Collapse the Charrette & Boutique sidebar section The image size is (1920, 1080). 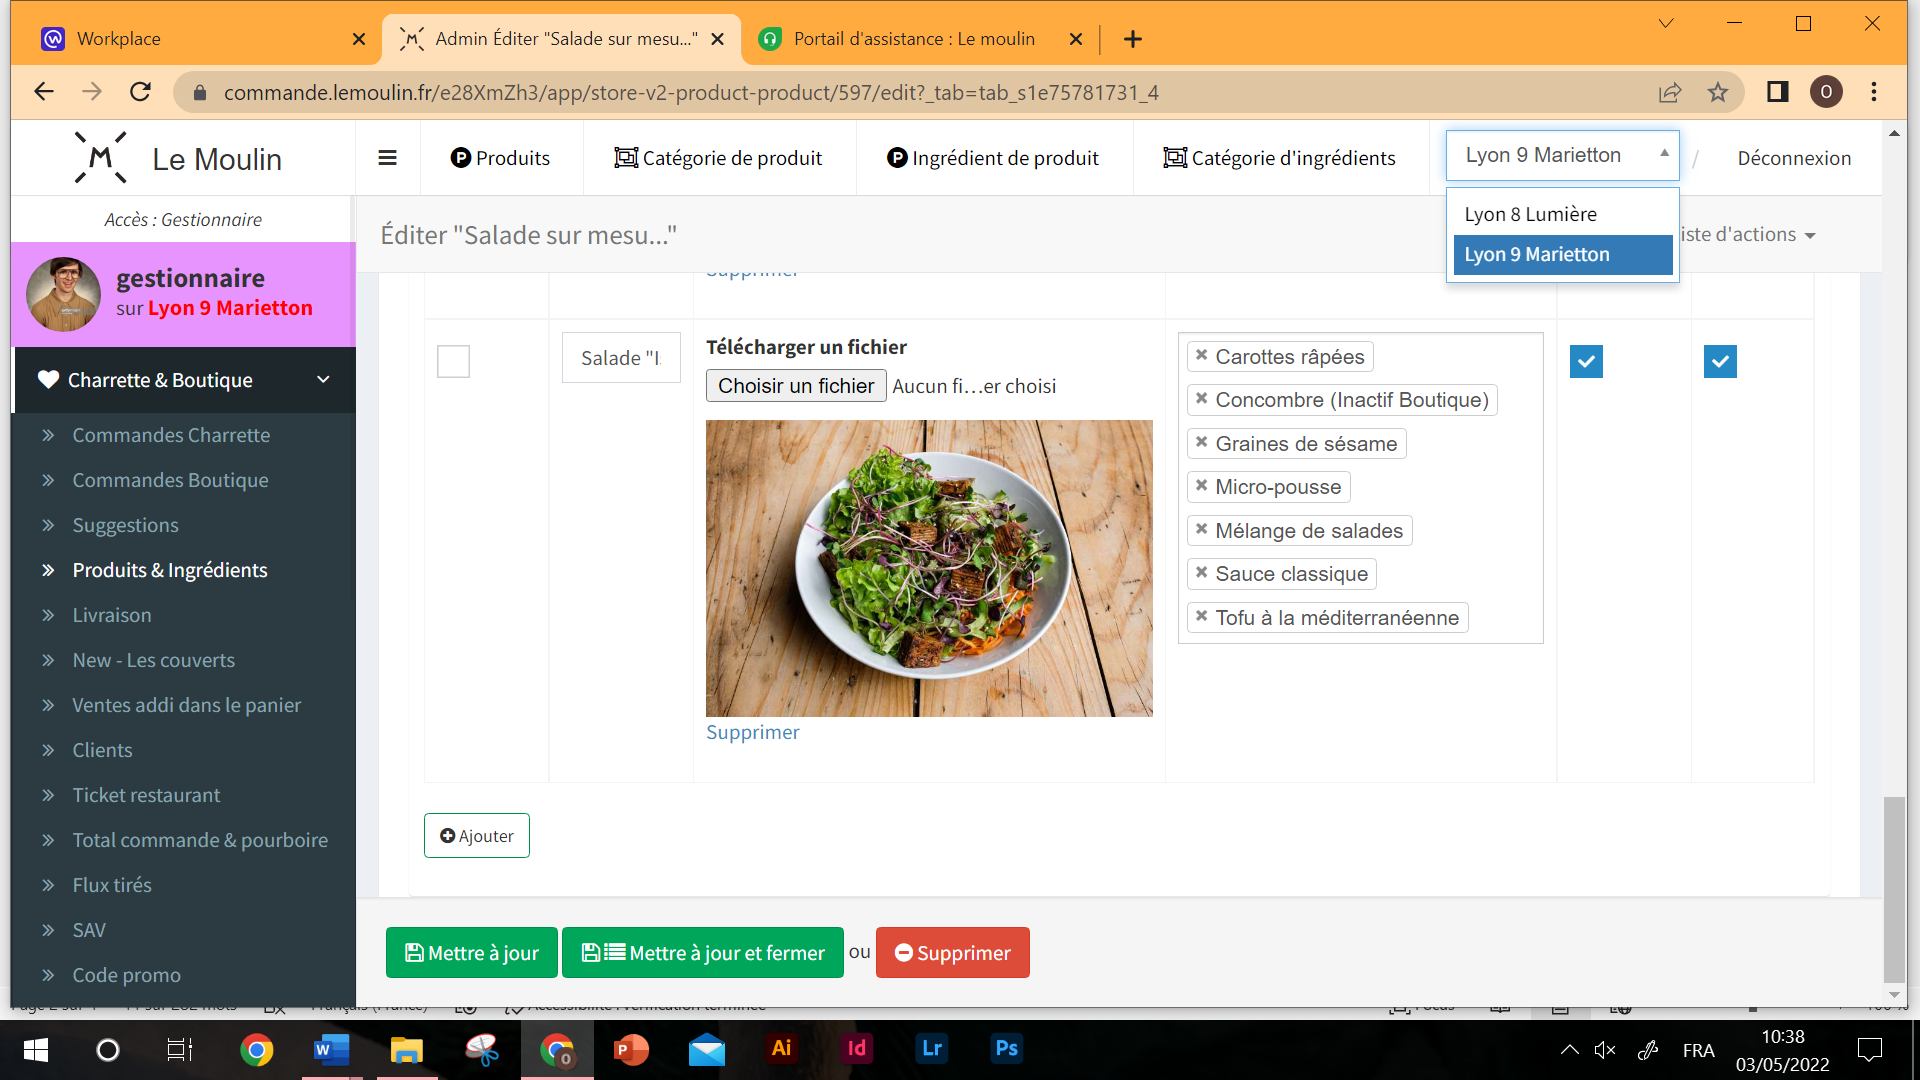pyautogui.click(x=323, y=380)
